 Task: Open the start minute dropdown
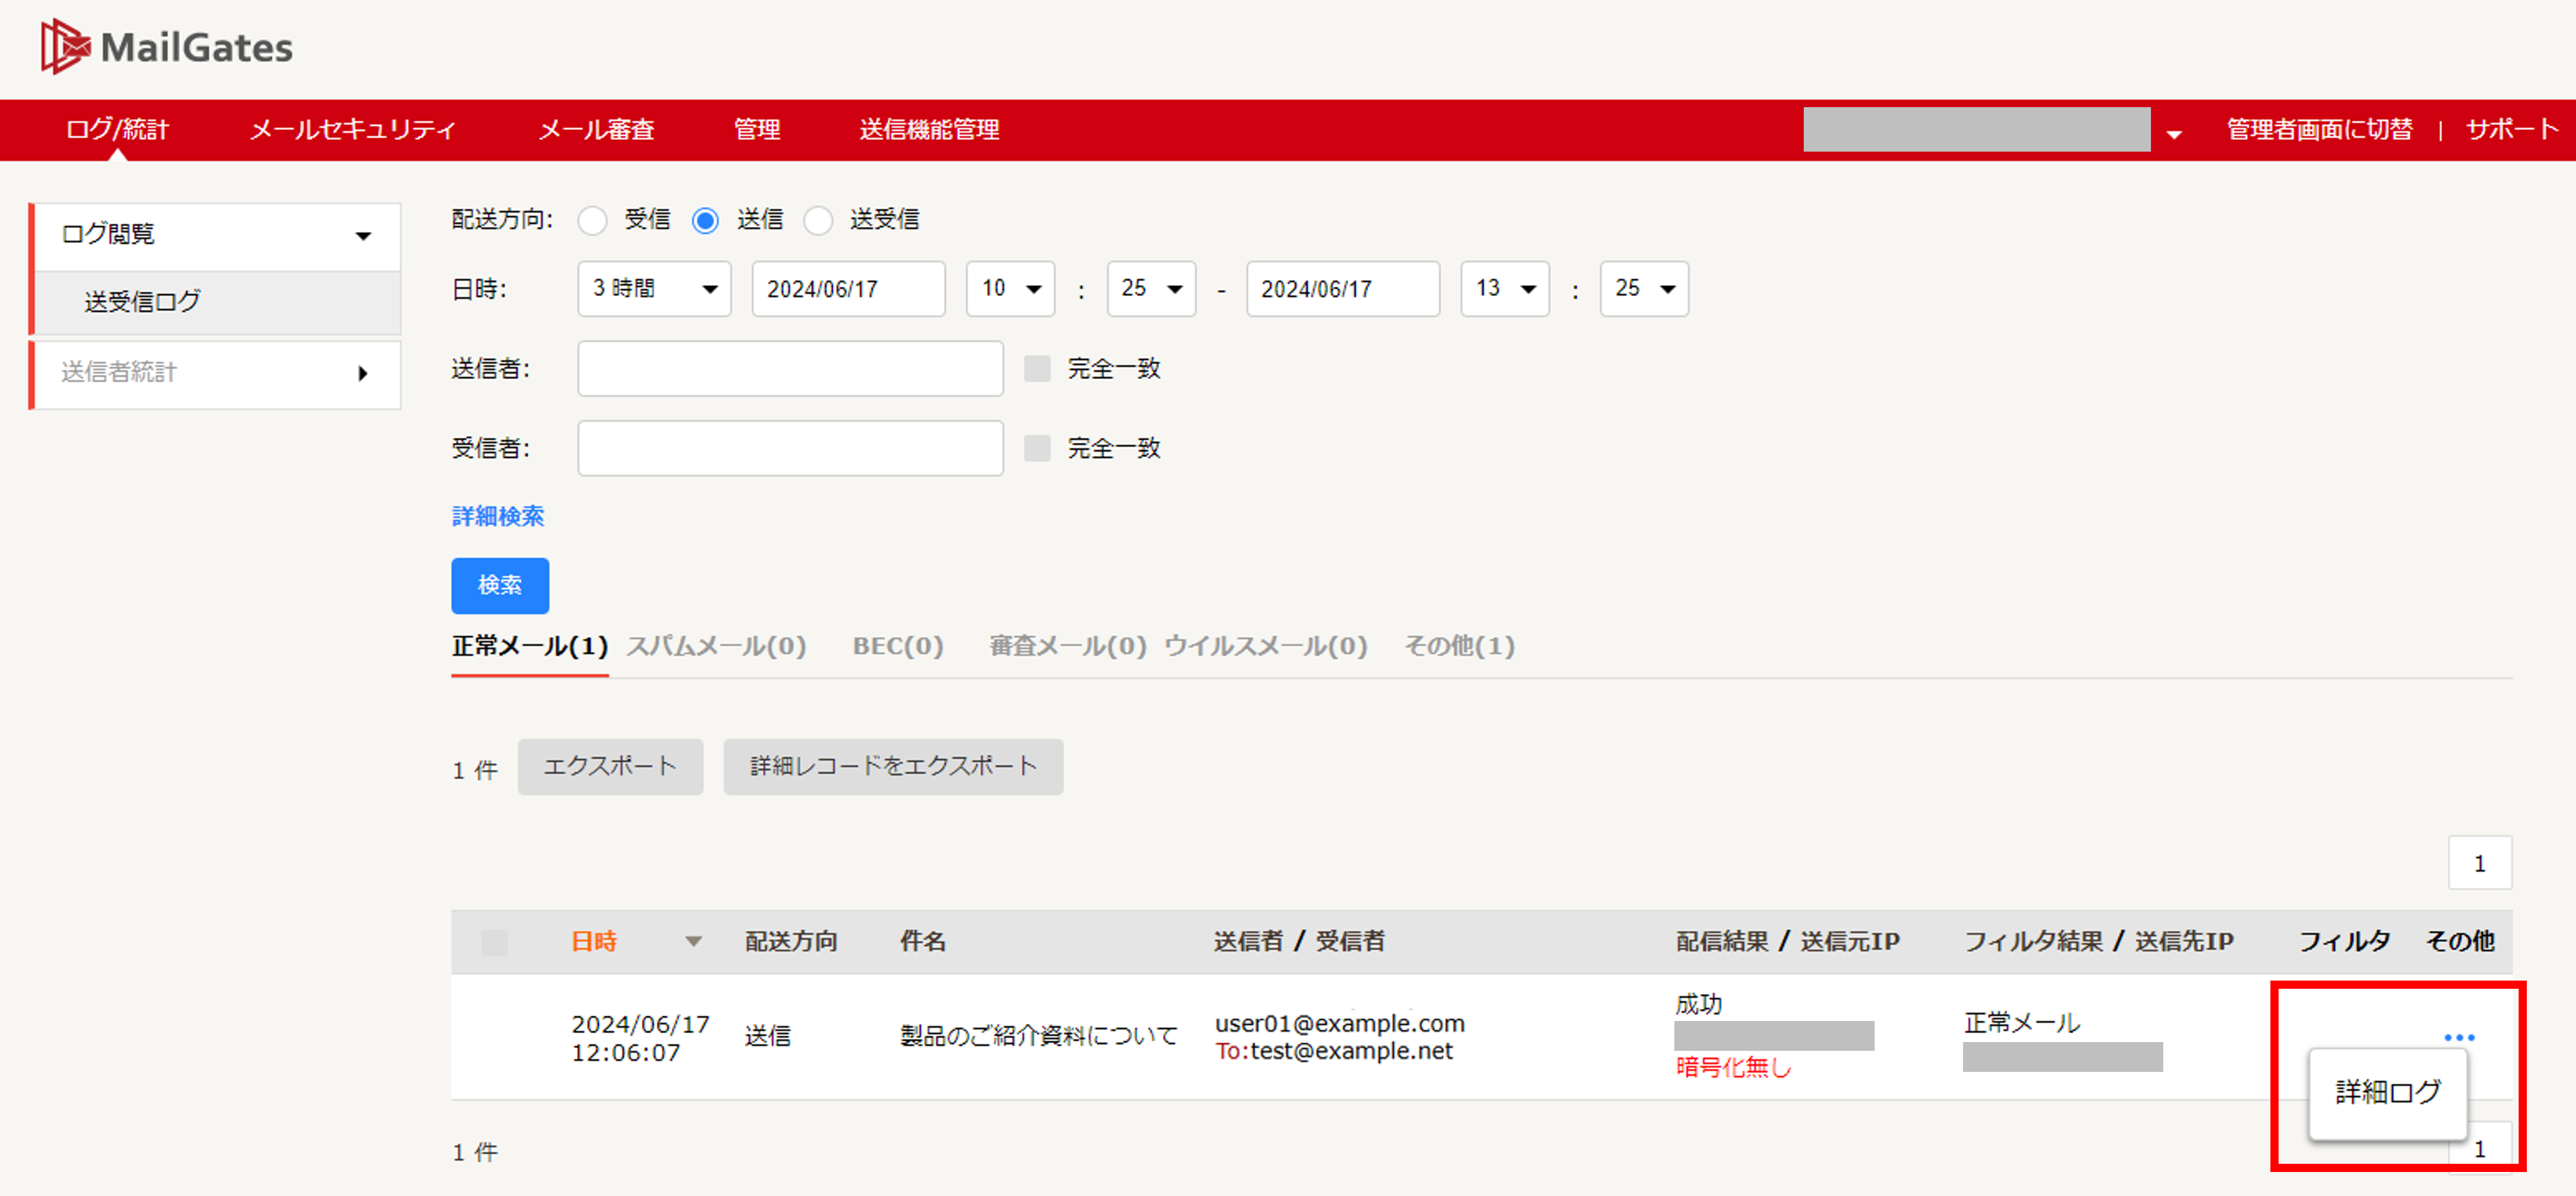tap(1151, 289)
